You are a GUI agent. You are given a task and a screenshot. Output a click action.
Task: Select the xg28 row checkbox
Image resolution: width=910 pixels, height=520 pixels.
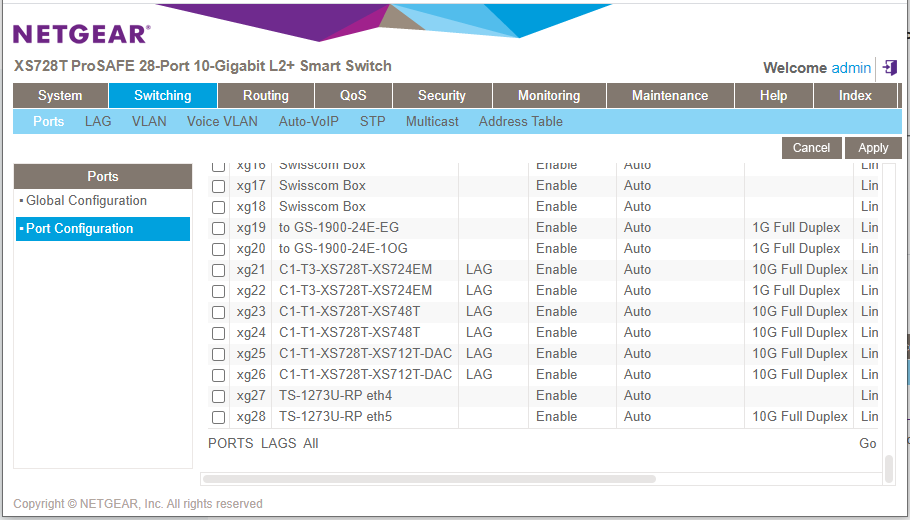tap(218, 417)
